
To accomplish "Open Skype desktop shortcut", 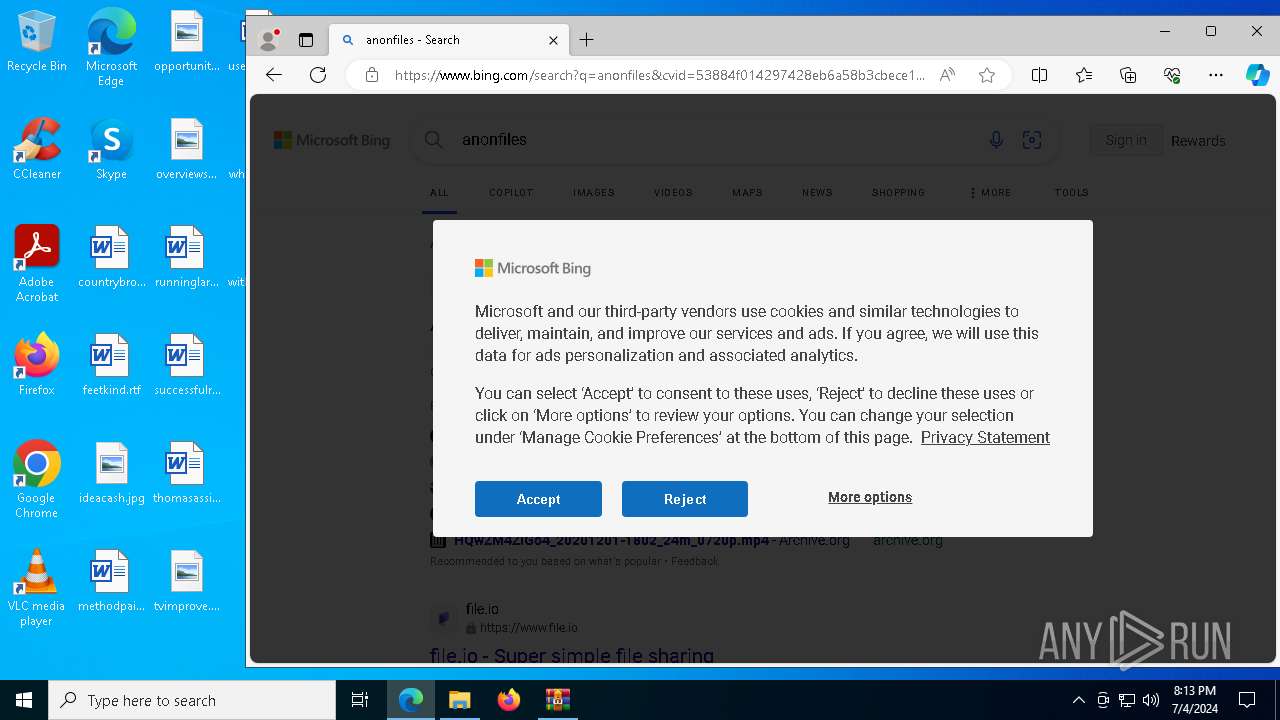I will [111, 149].
